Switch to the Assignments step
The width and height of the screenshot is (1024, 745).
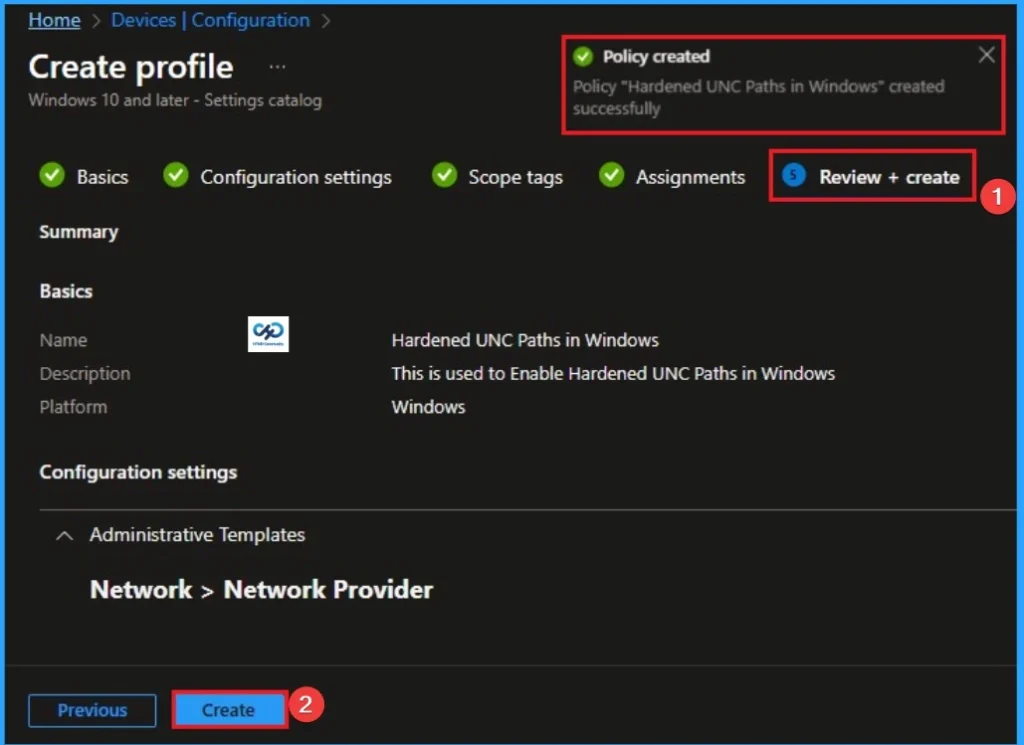[691, 176]
